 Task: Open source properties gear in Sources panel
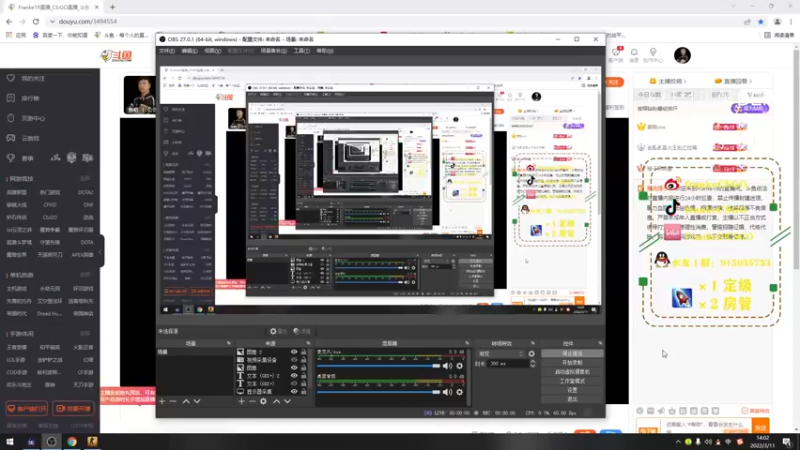263,402
